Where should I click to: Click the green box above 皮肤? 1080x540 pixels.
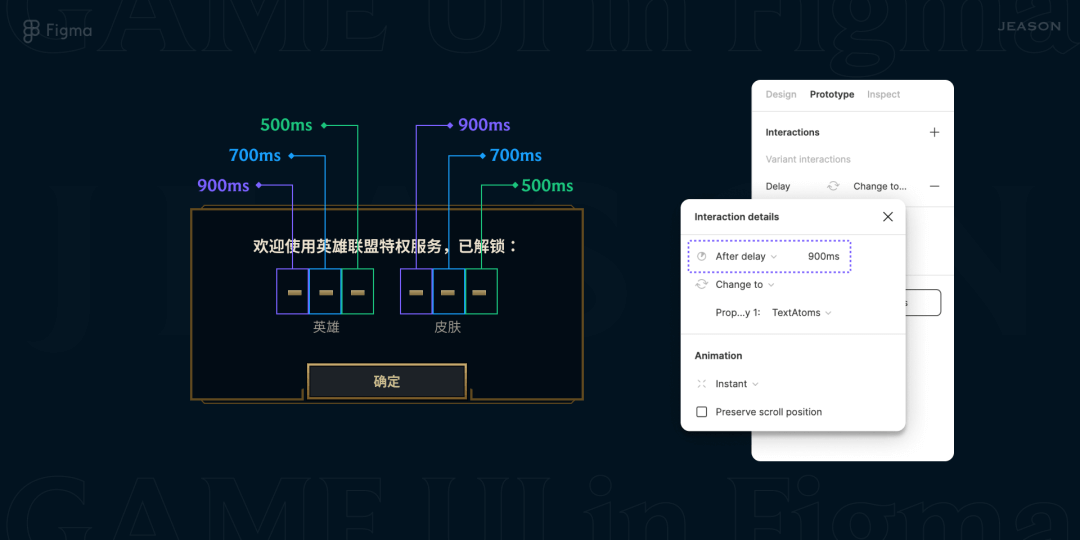point(481,291)
